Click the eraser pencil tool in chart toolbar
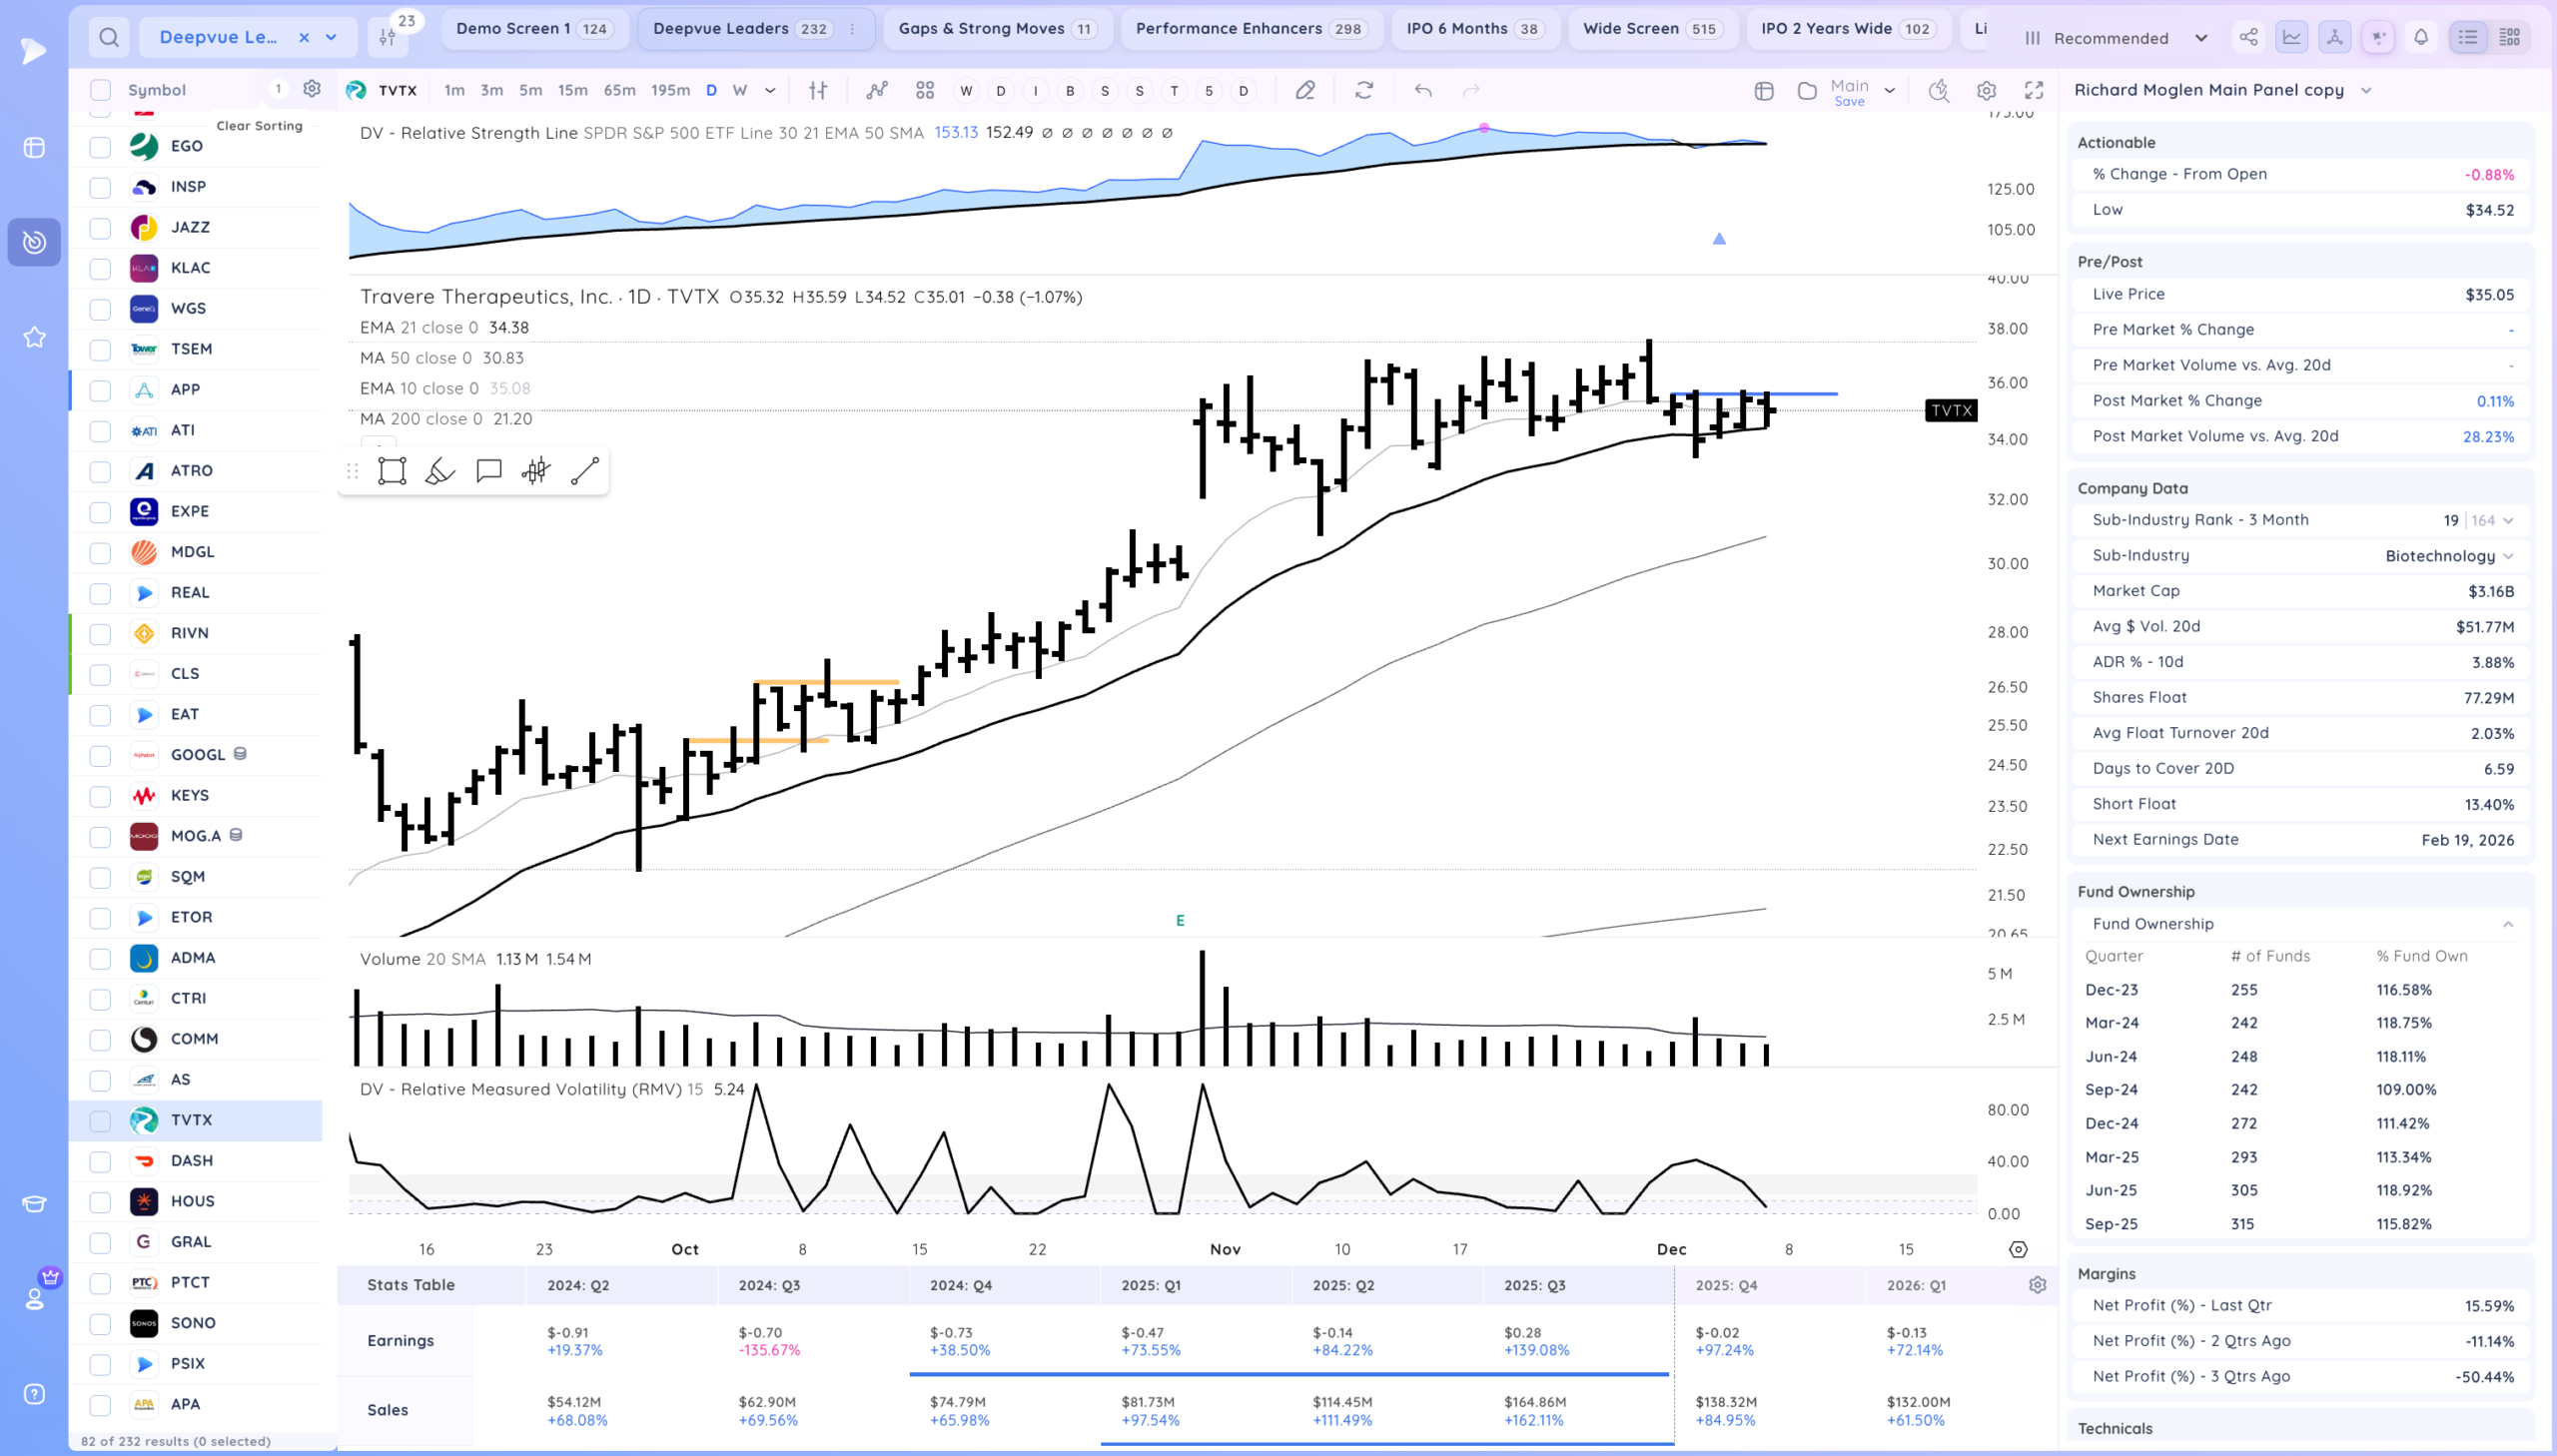The image size is (2557, 1456). [1304, 90]
